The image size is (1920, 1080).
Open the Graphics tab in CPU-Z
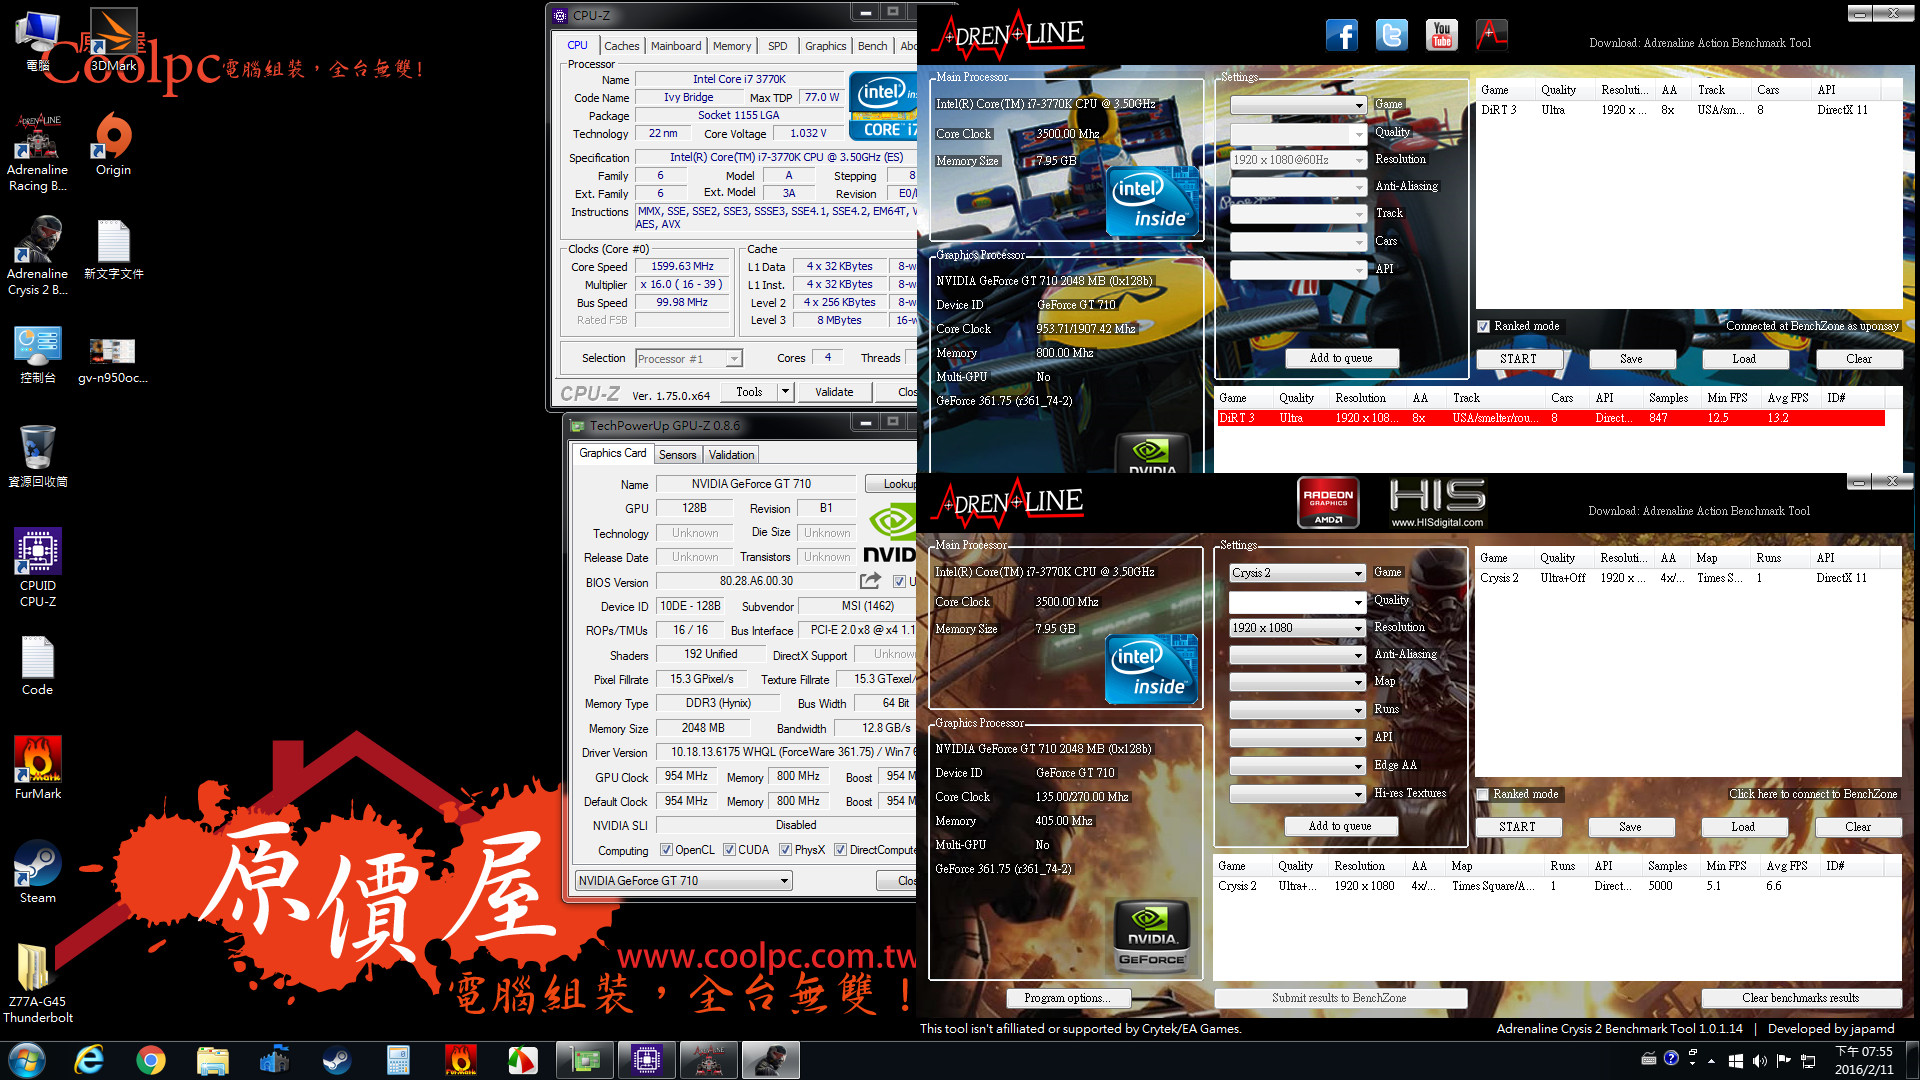pyautogui.click(x=825, y=46)
